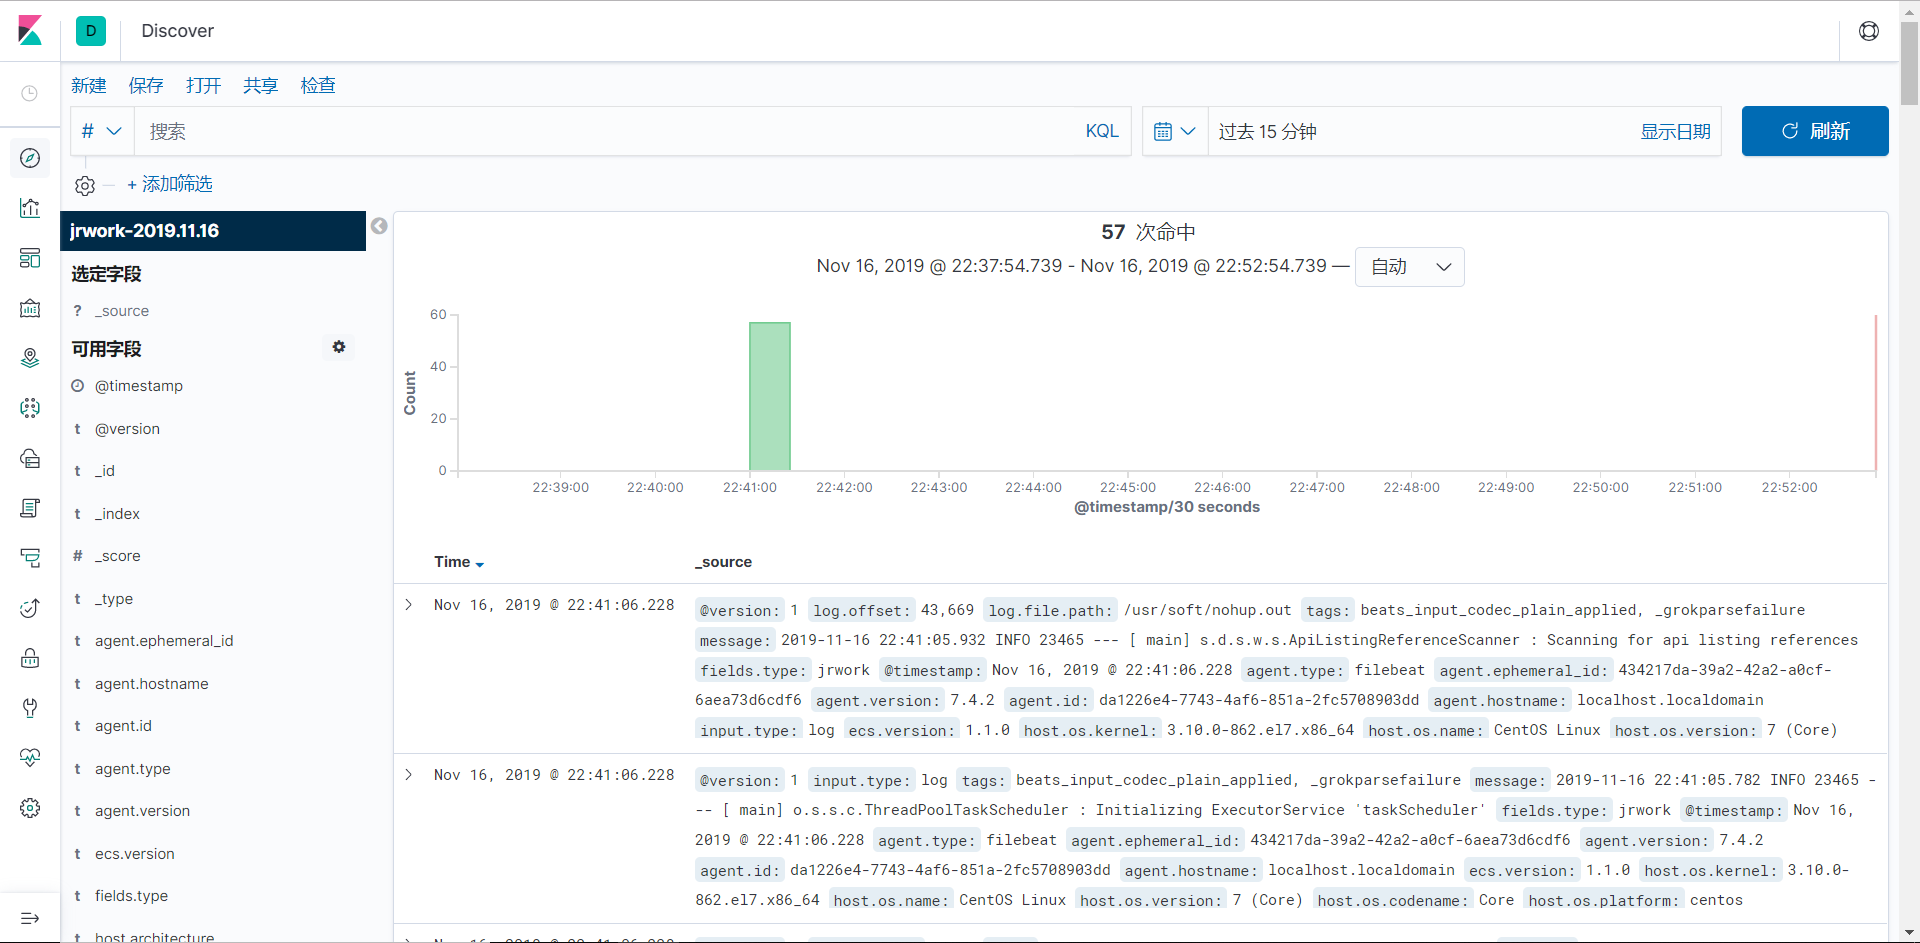Open the help menu icon

(x=1868, y=31)
